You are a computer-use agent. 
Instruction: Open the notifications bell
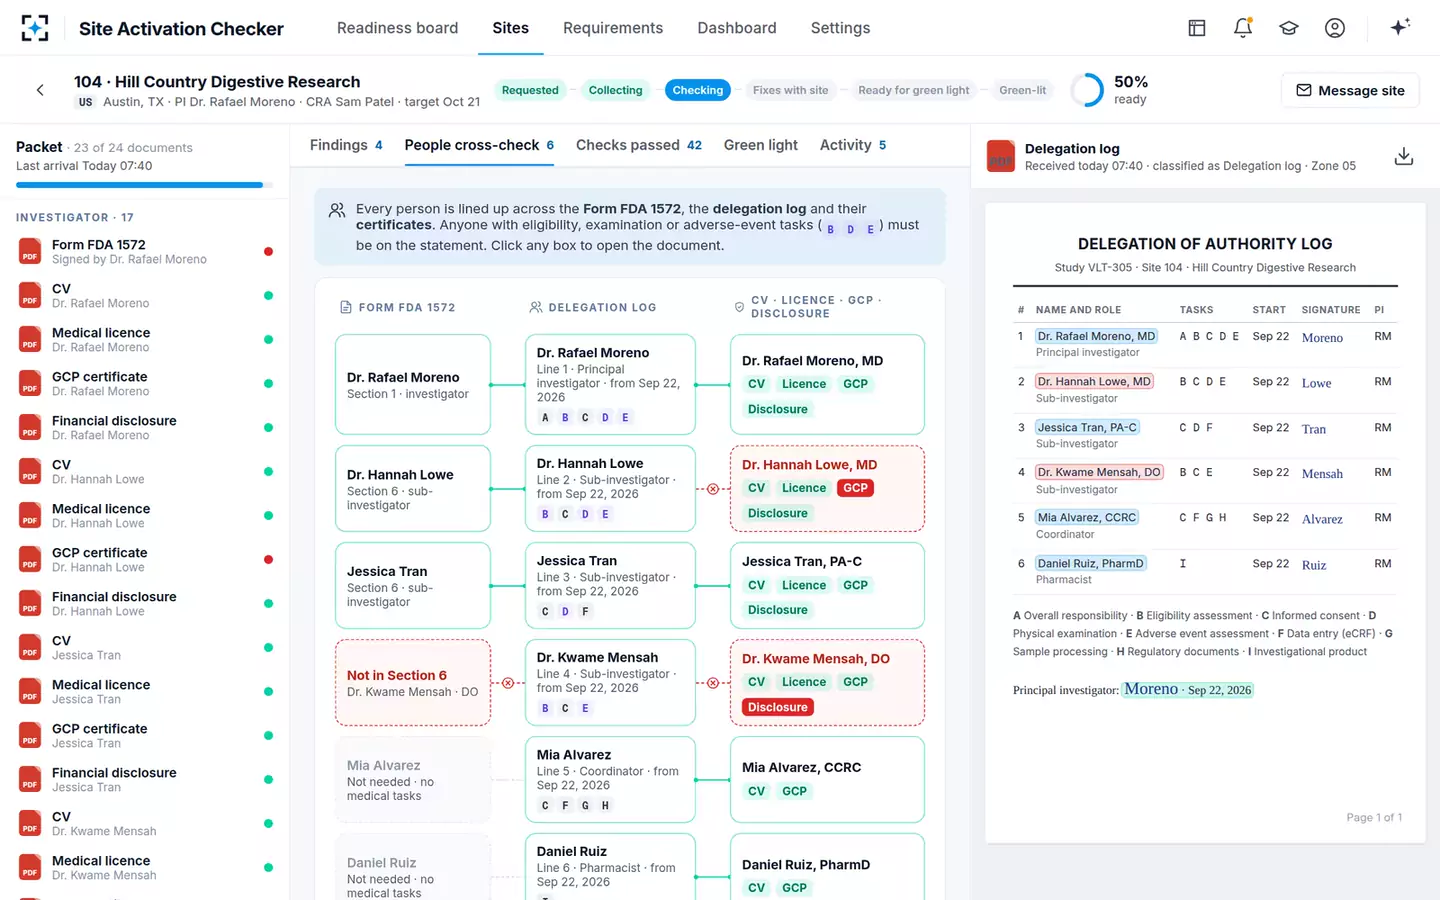tap(1243, 28)
